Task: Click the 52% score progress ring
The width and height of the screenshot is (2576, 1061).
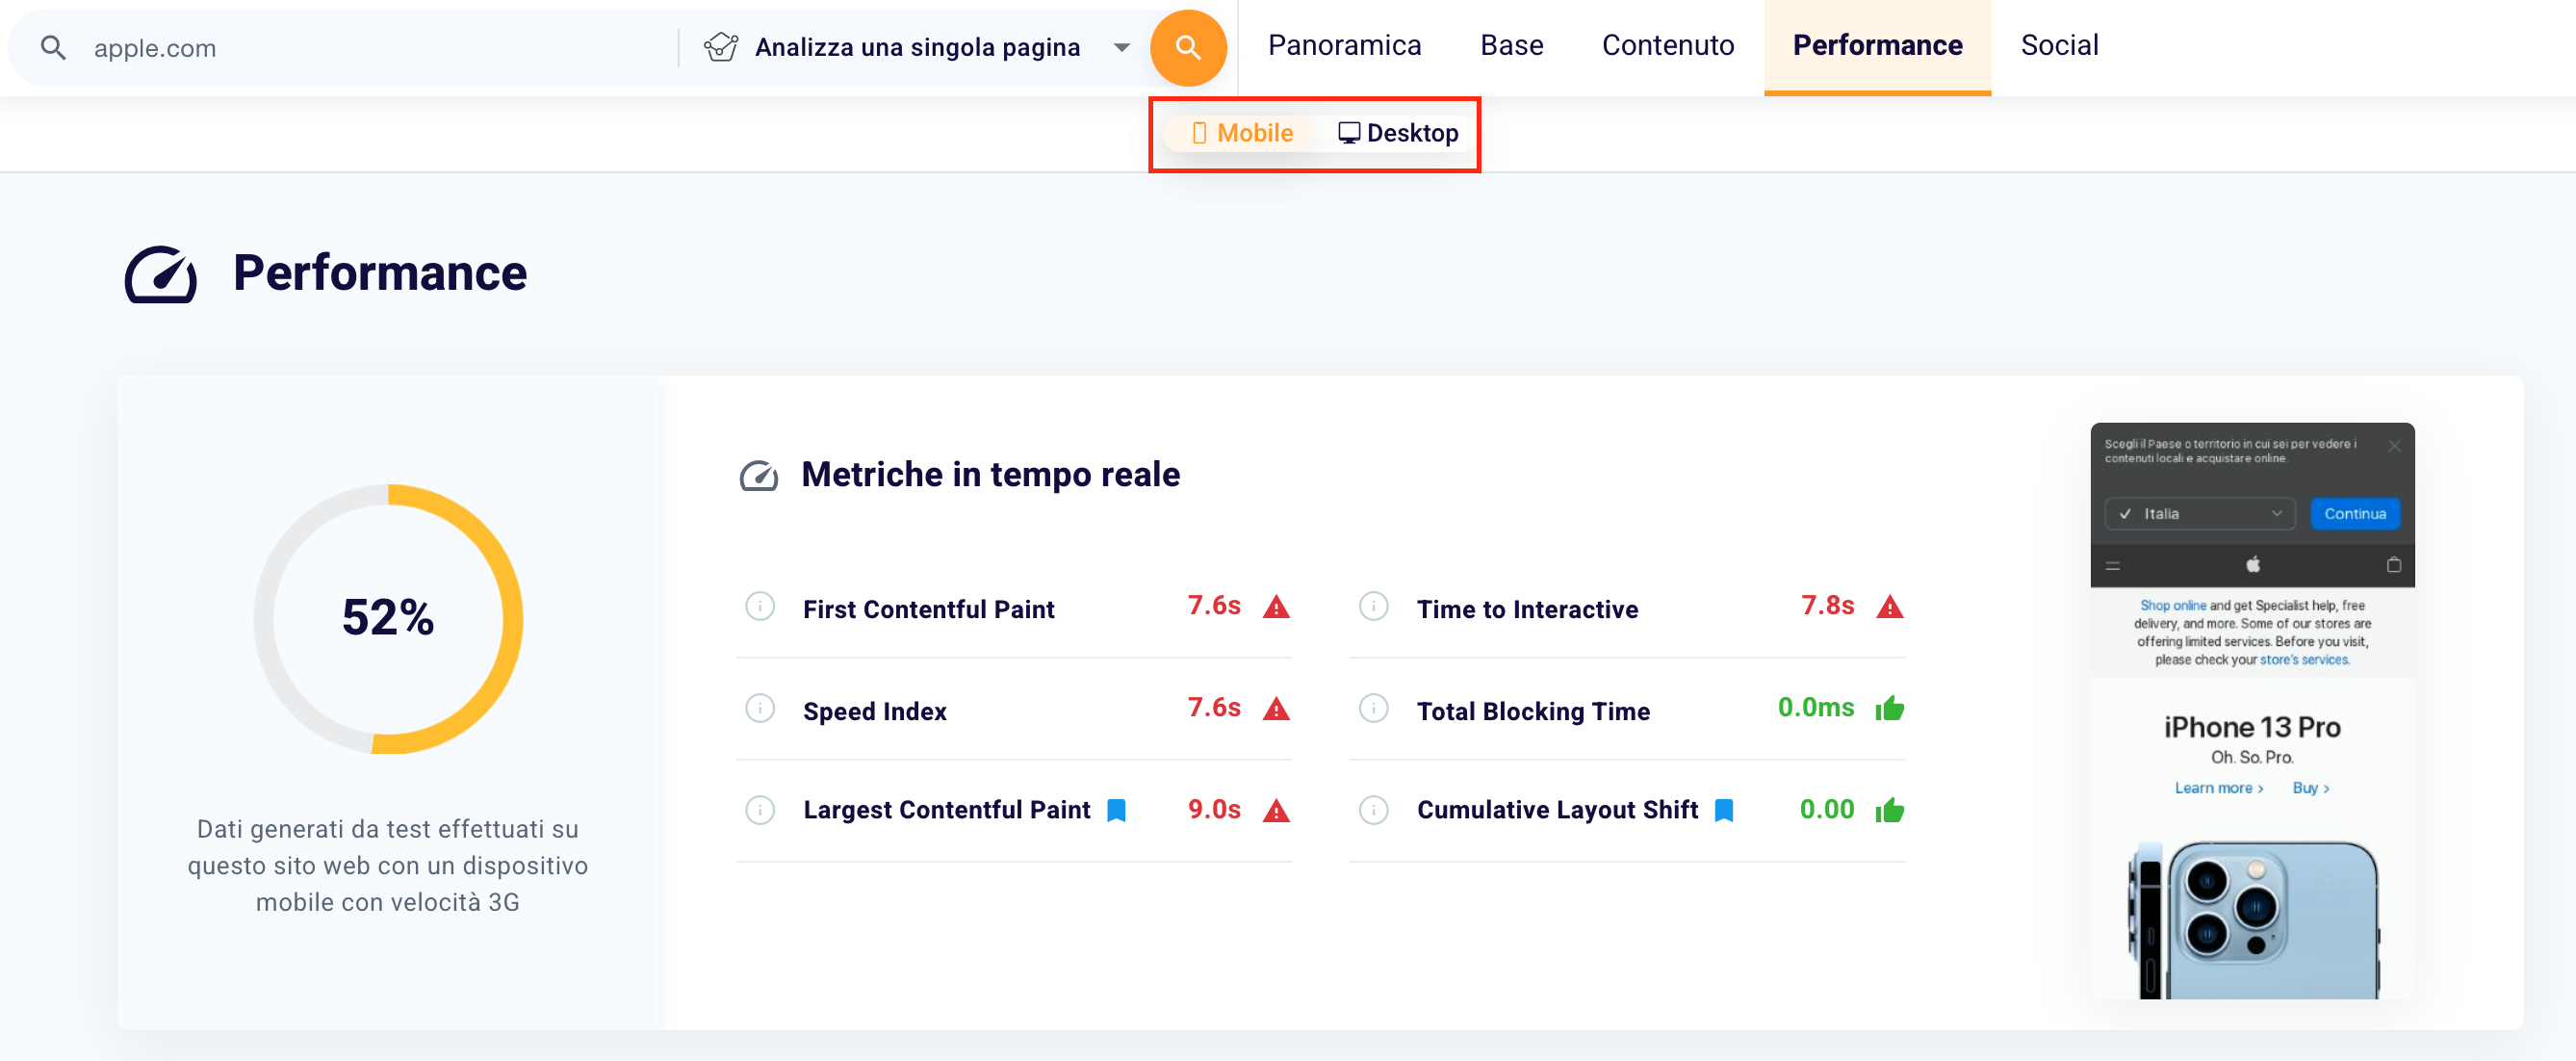Action: pos(388,618)
